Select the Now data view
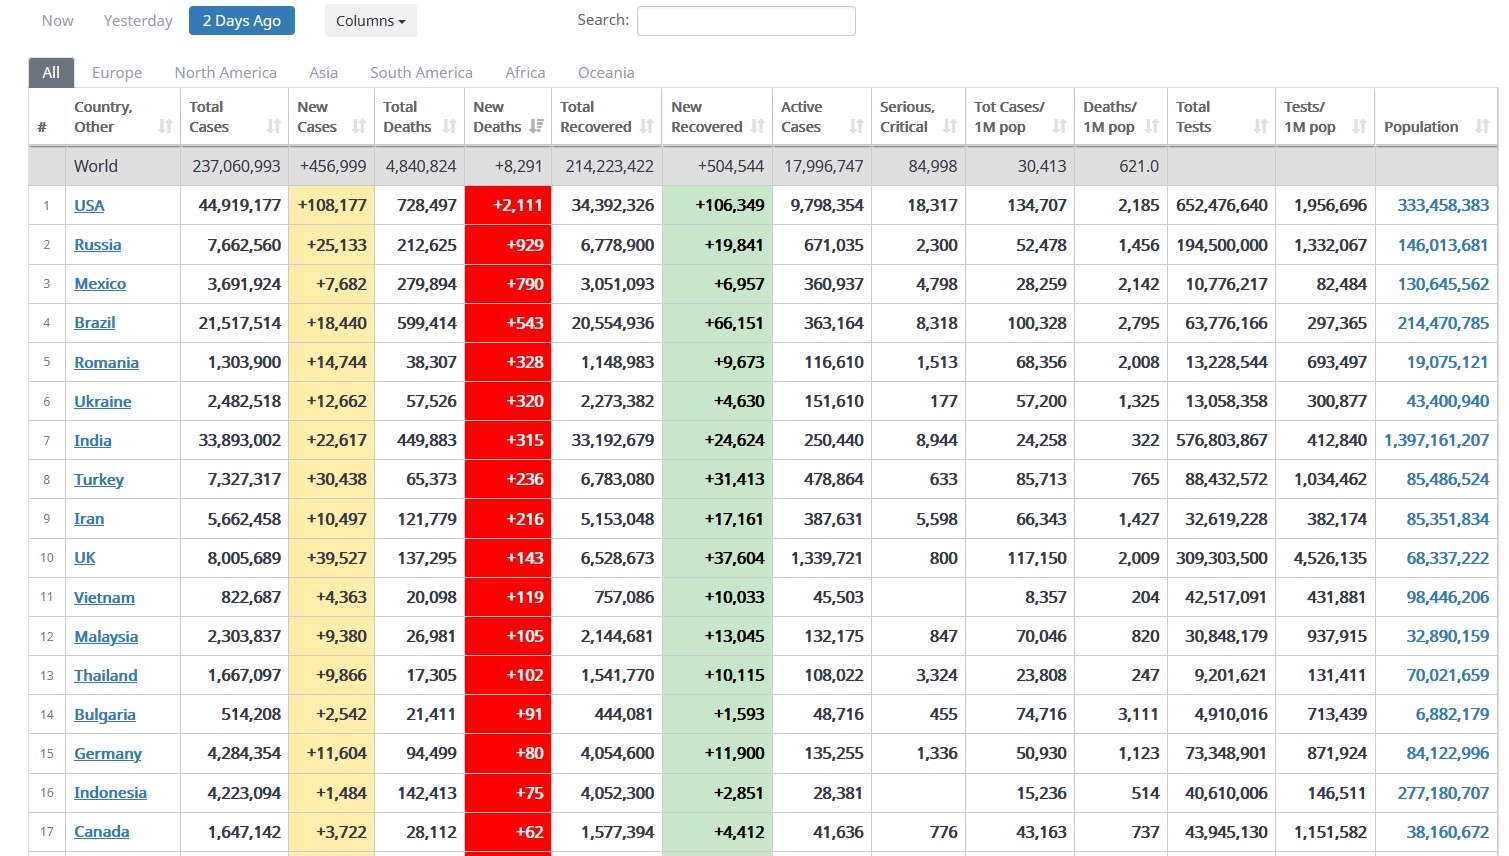 [57, 21]
